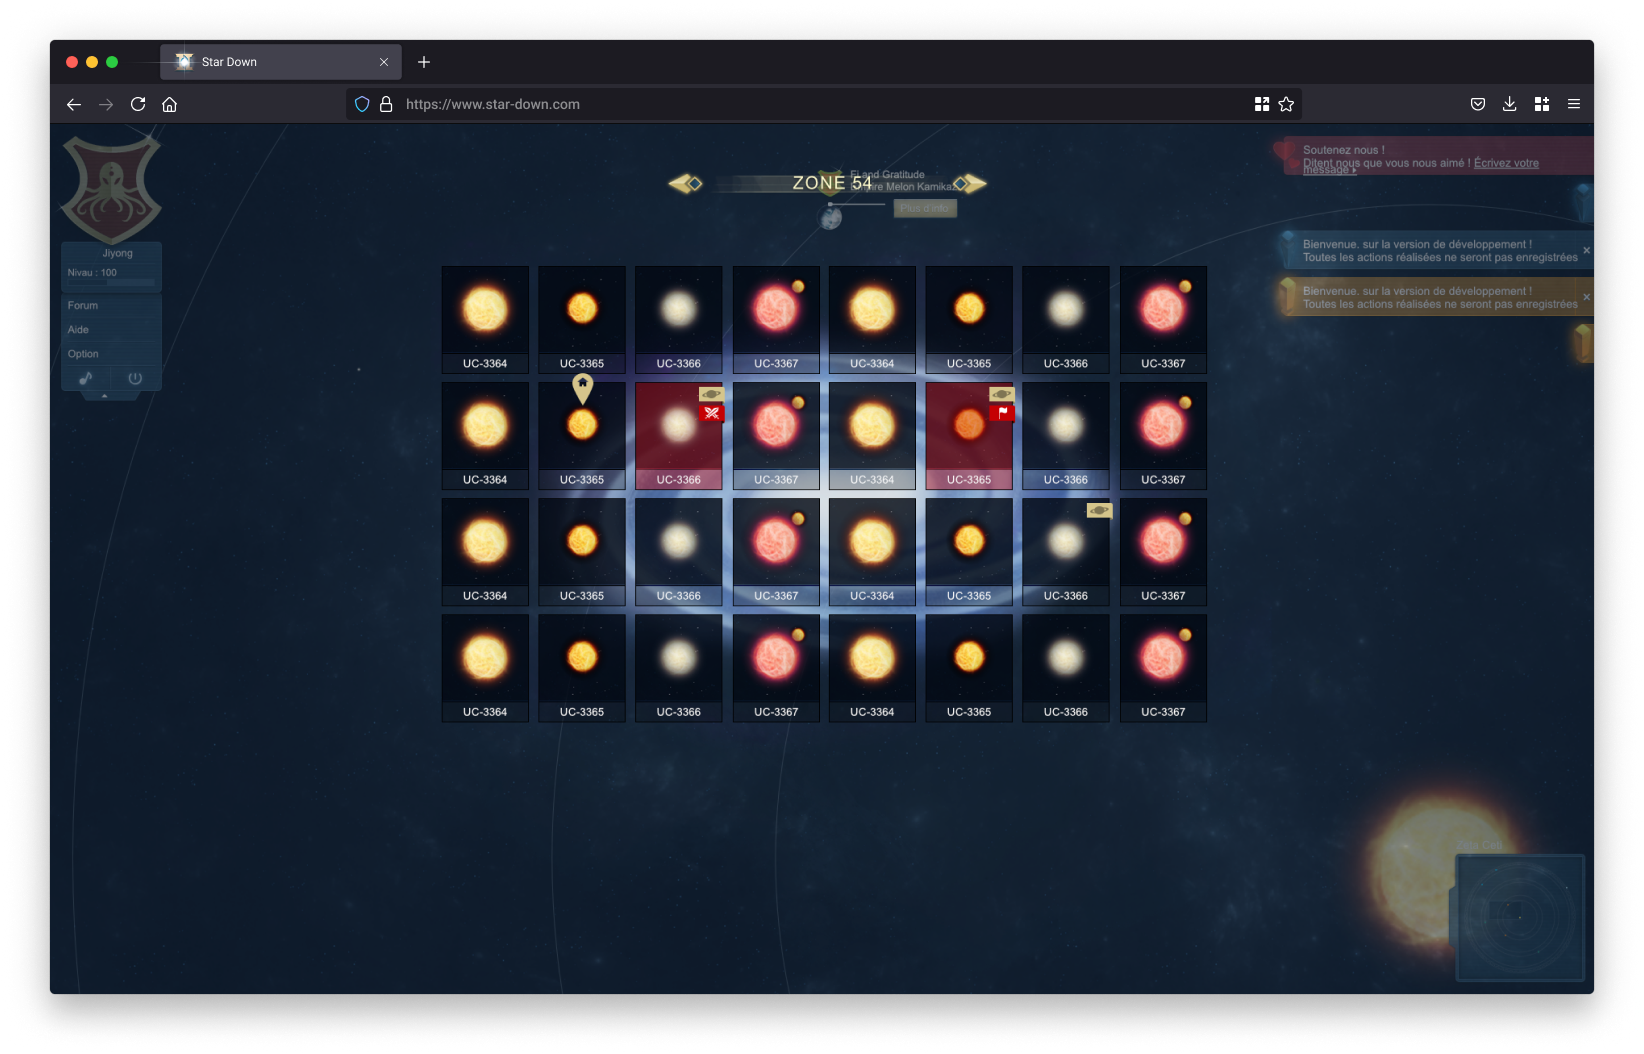Open the browser extensions panel

tap(1541, 104)
